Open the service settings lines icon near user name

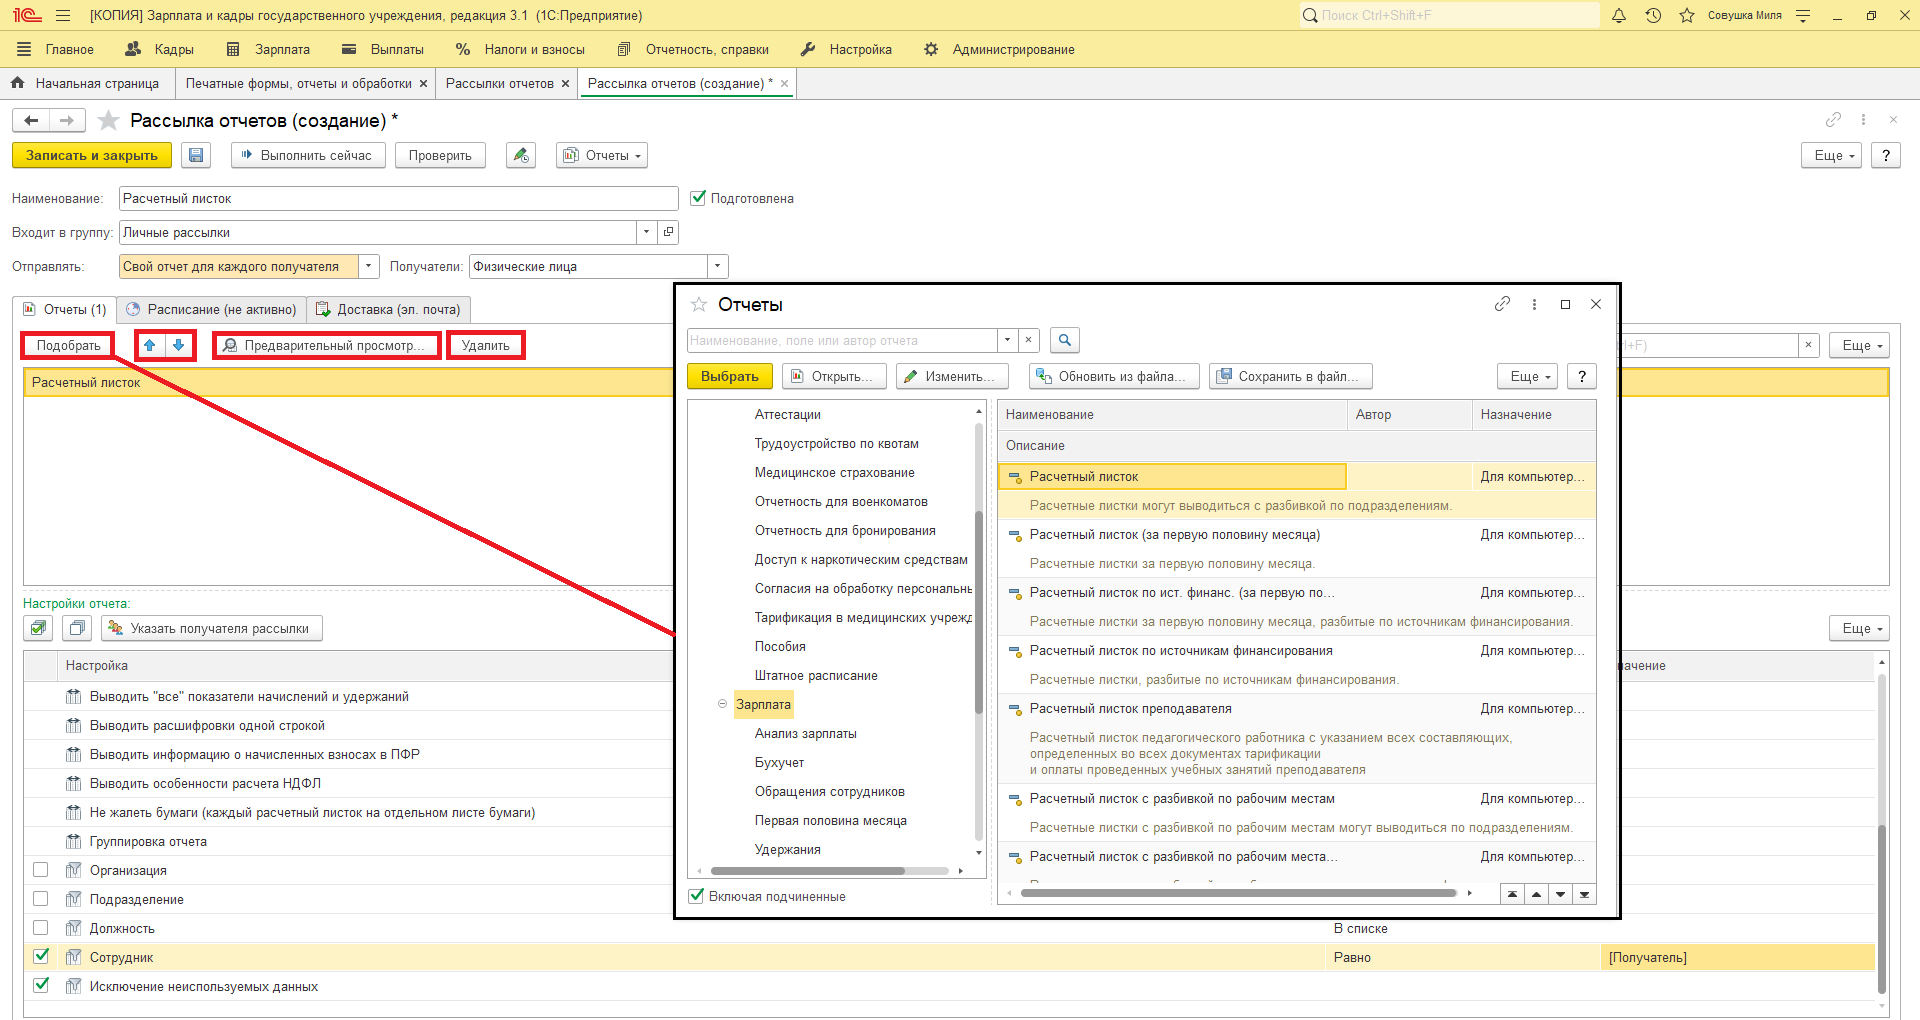[x=1803, y=16]
